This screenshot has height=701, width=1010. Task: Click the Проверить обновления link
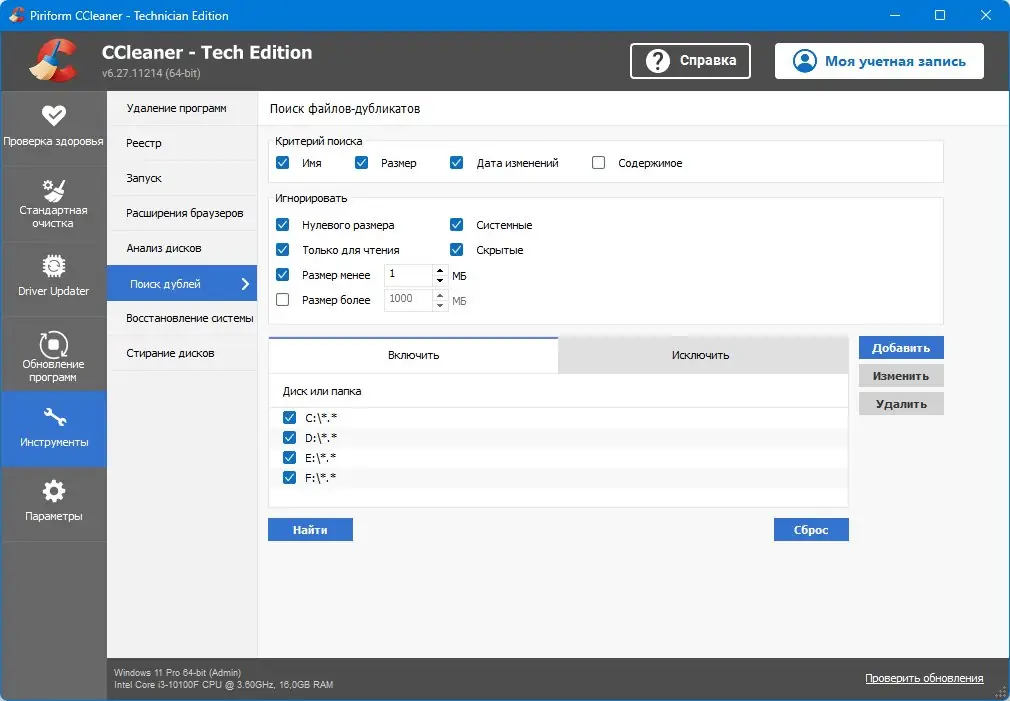(924, 678)
